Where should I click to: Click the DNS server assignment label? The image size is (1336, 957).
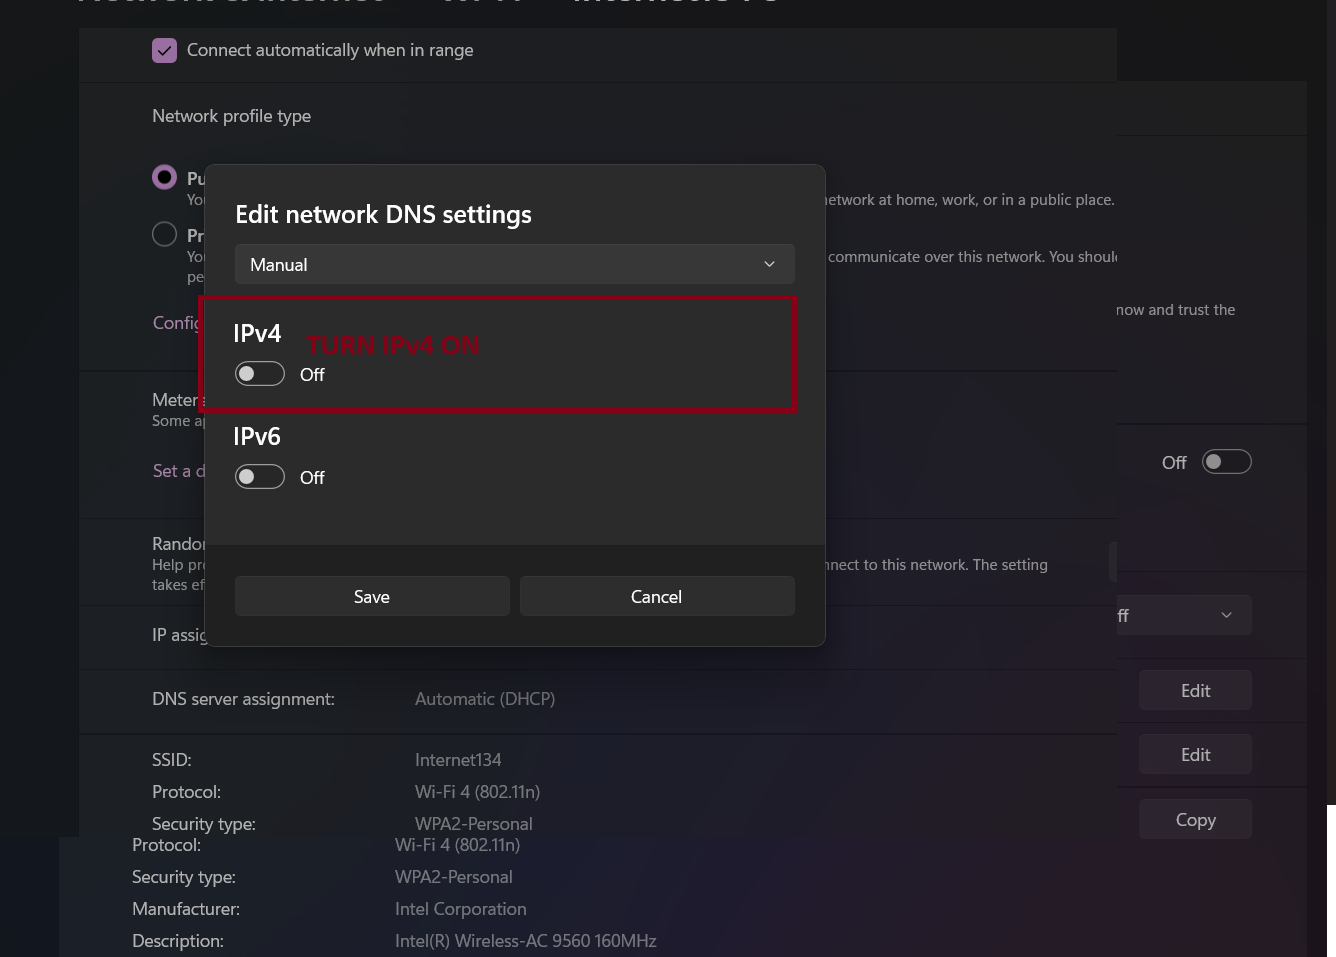point(243,699)
